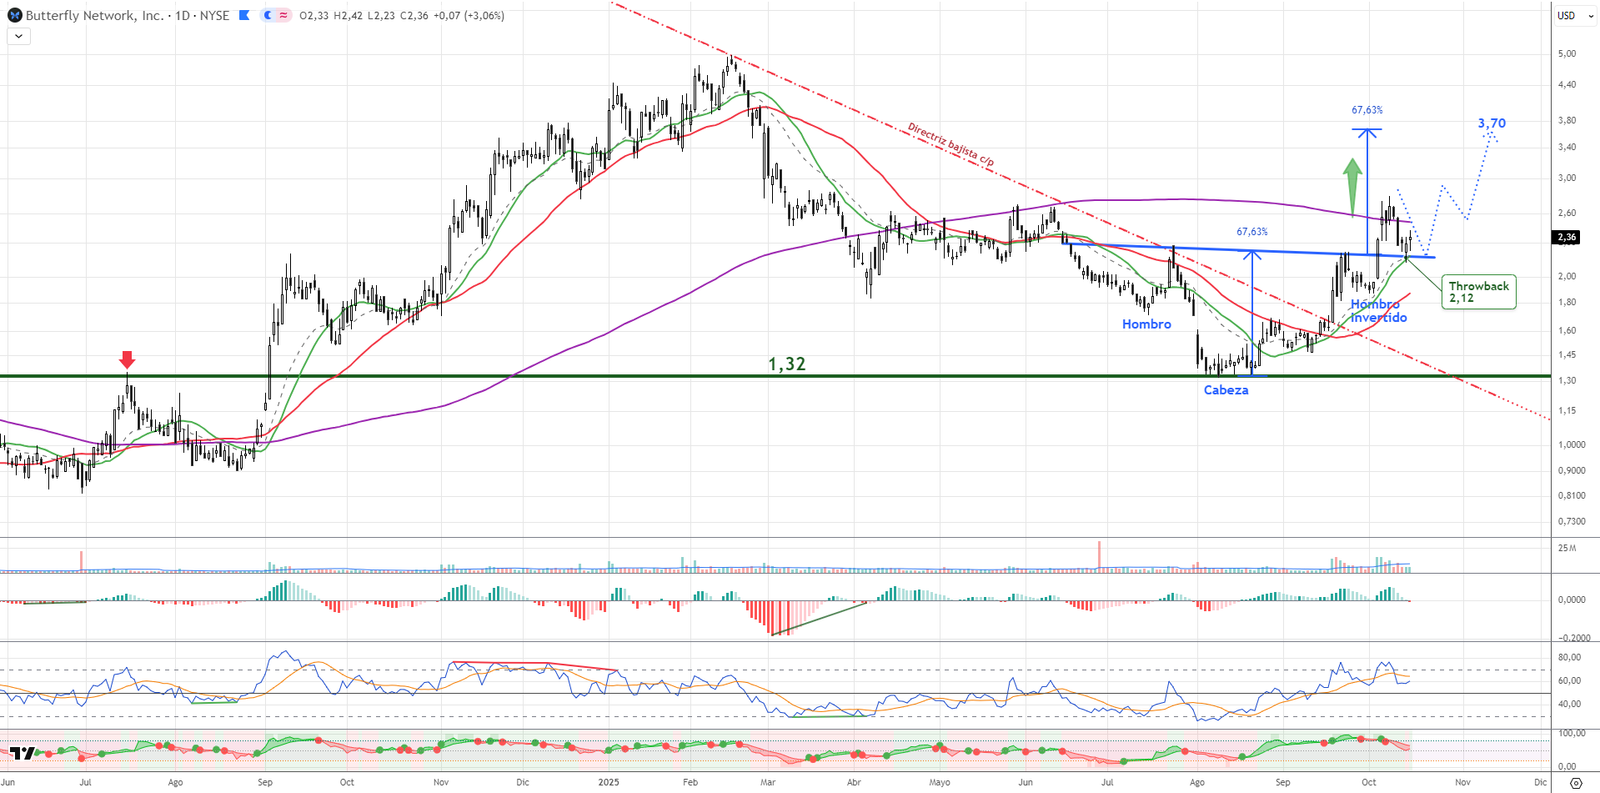Click the moon-shaped market status icon
The image size is (1600, 793).
[x=268, y=16]
